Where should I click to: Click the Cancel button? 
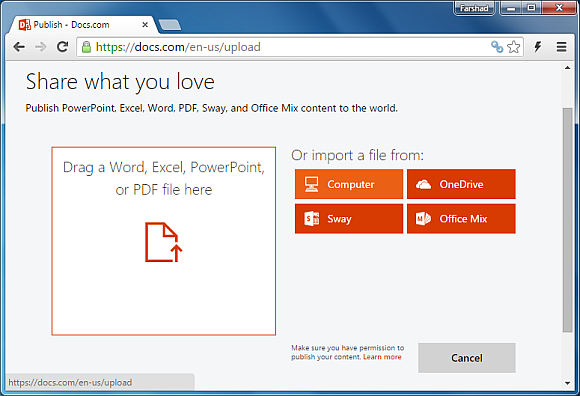pyautogui.click(x=466, y=358)
